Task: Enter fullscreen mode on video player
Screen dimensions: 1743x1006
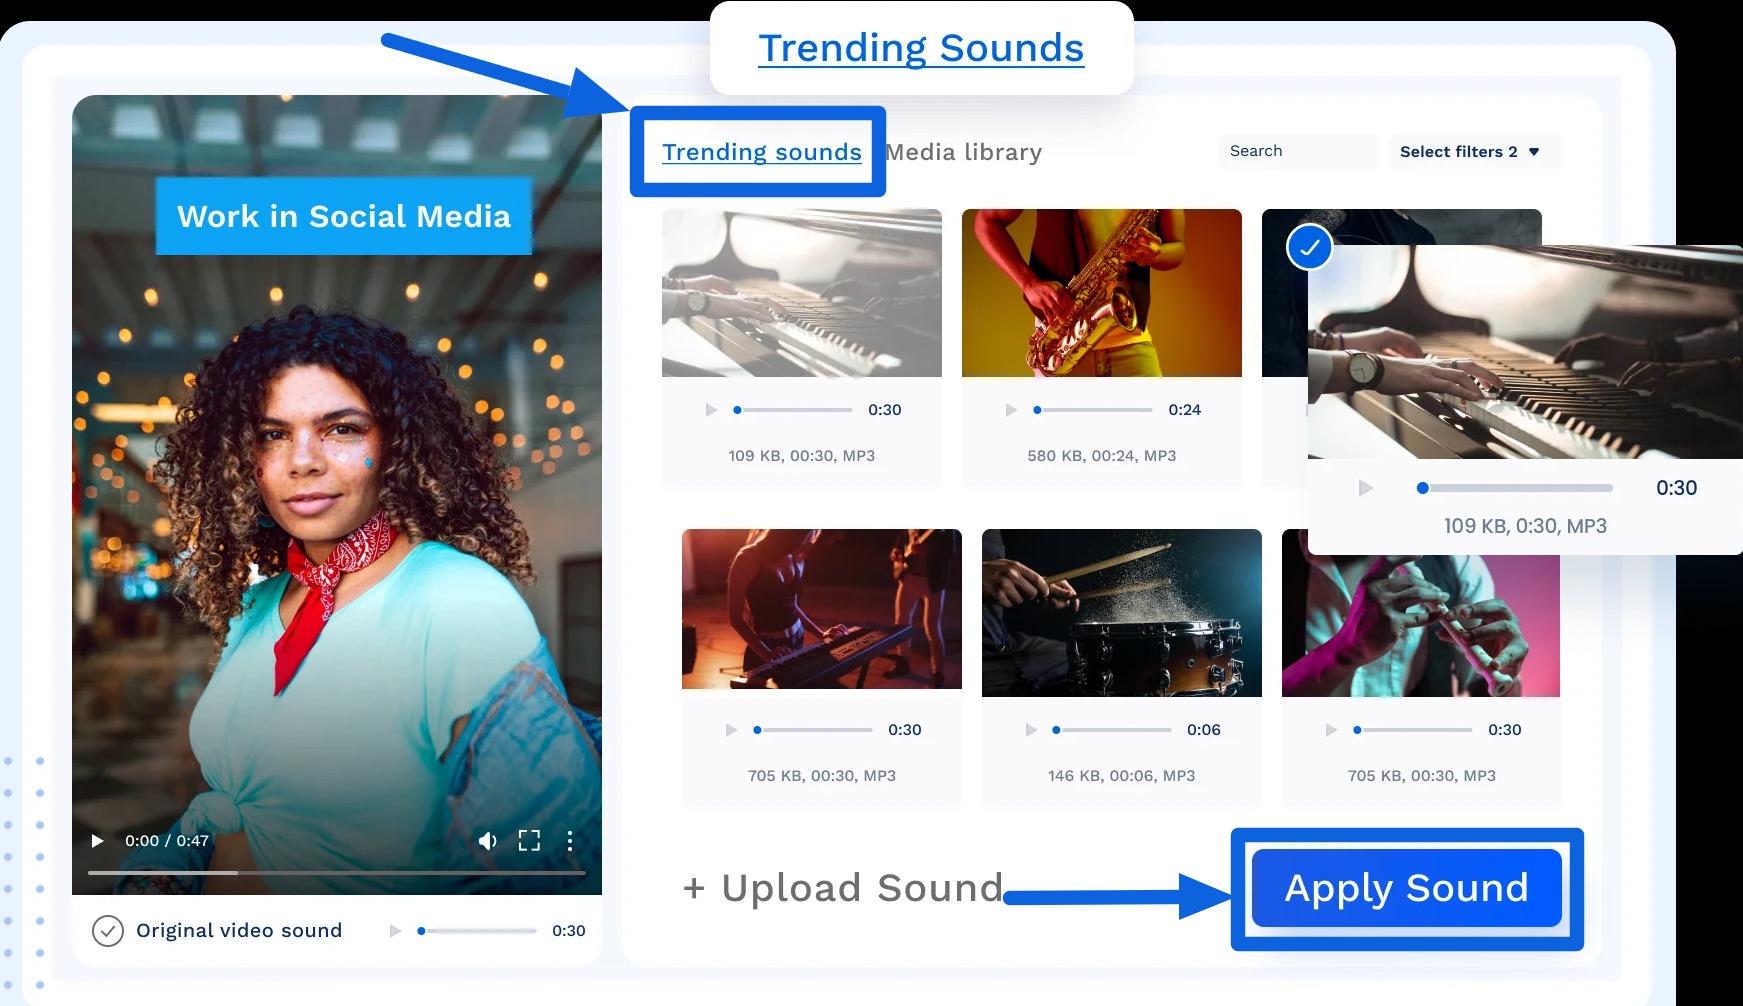Action: [529, 841]
